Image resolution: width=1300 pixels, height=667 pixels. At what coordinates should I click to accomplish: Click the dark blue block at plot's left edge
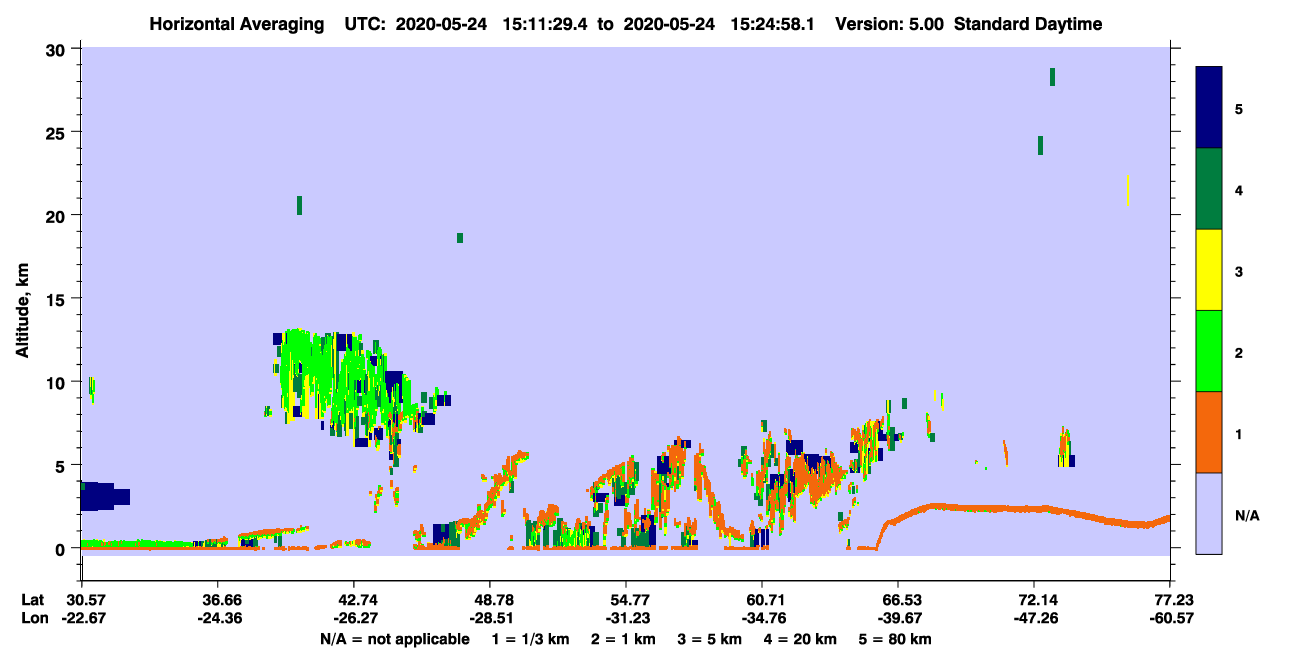click(103, 495)
